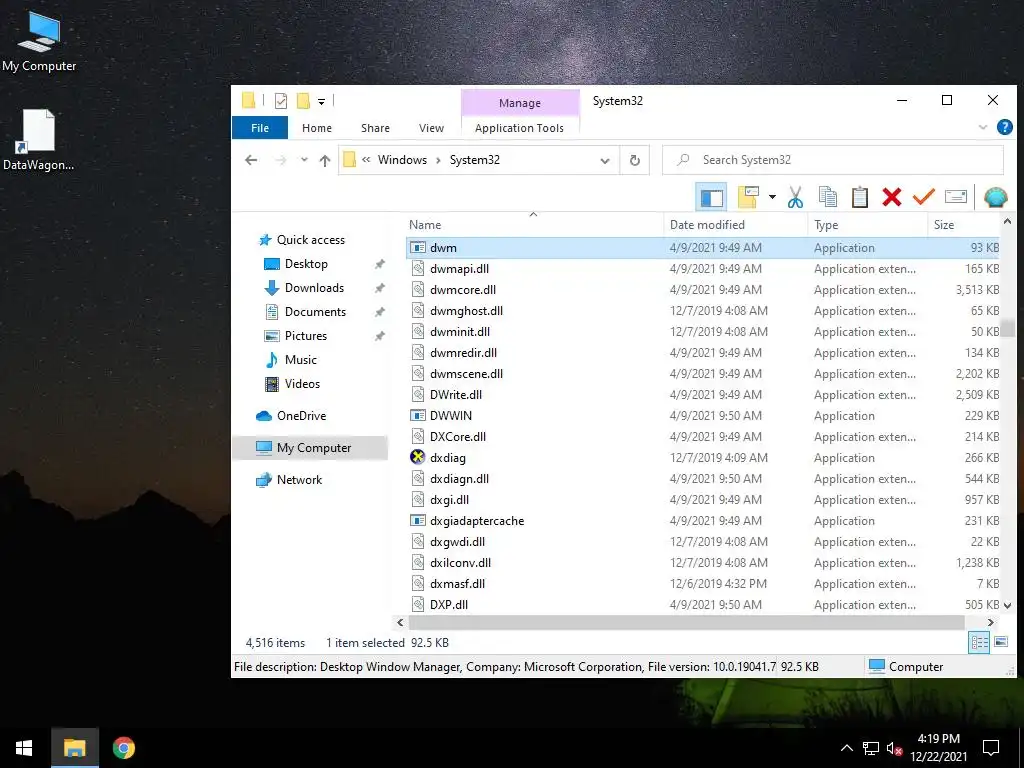
Task: Open the Share ribbon tab
Action: [375, 128]
